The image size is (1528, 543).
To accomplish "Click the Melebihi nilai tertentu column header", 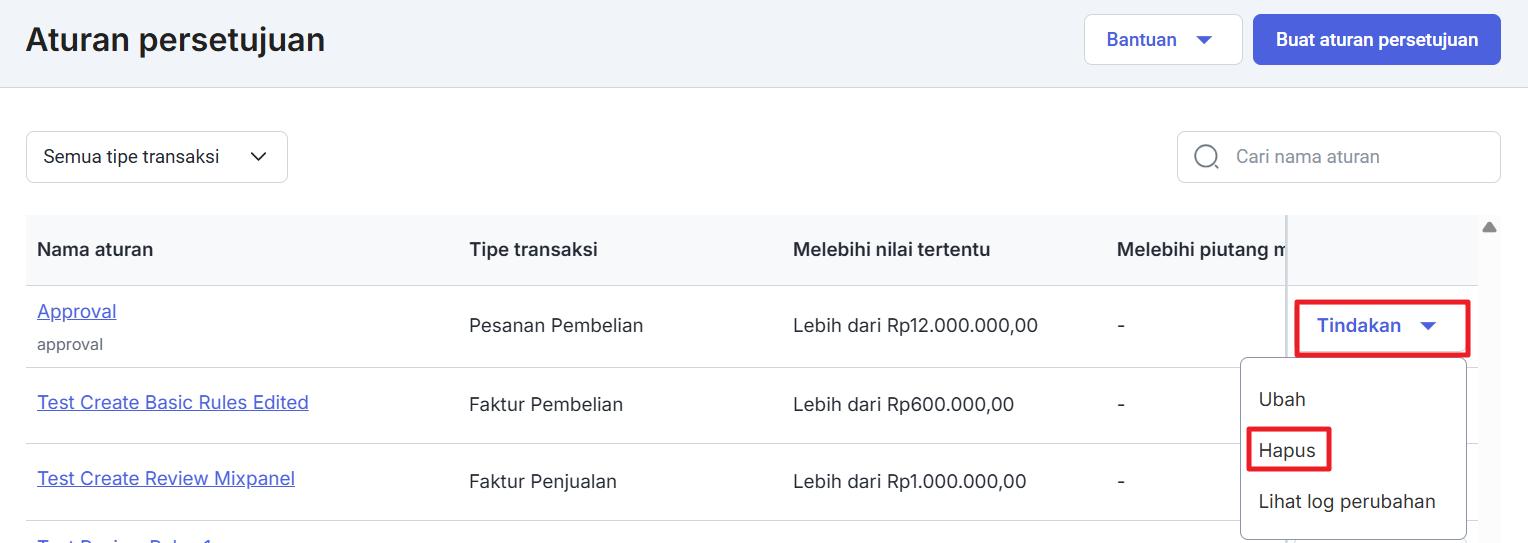I will 891,249.
